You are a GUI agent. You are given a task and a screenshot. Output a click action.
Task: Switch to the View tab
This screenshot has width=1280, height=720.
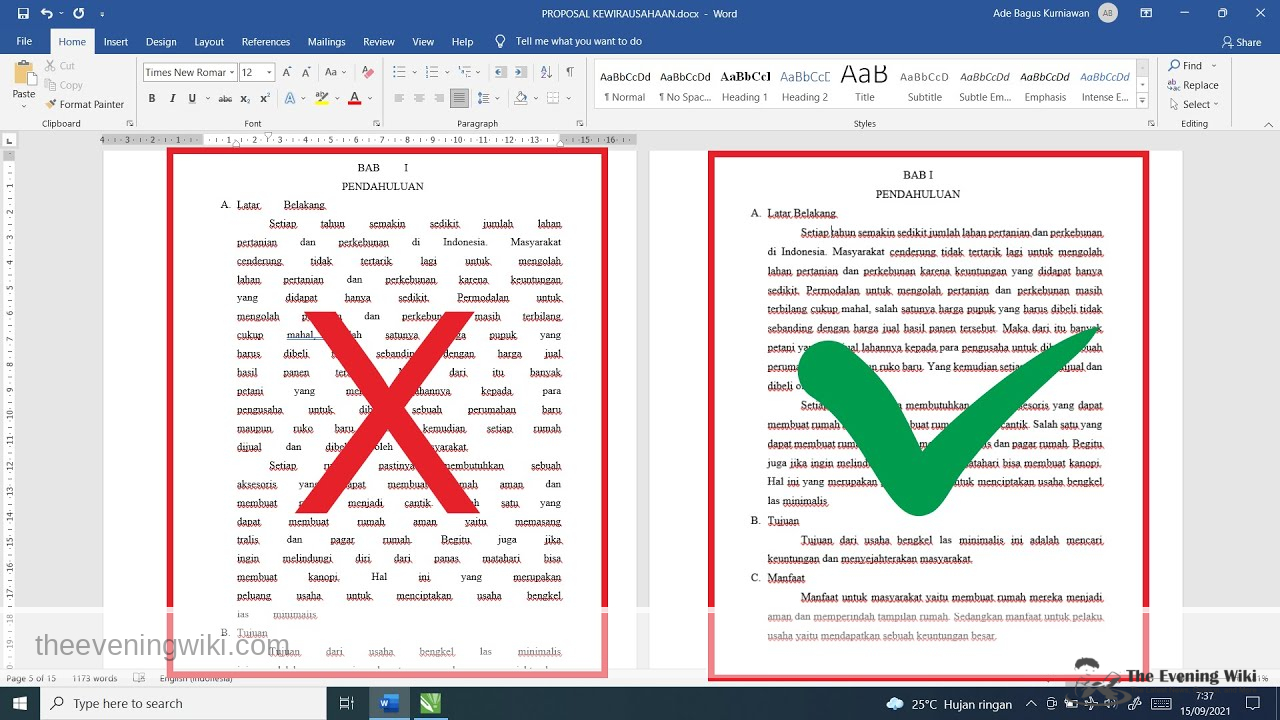click(423, 42)
